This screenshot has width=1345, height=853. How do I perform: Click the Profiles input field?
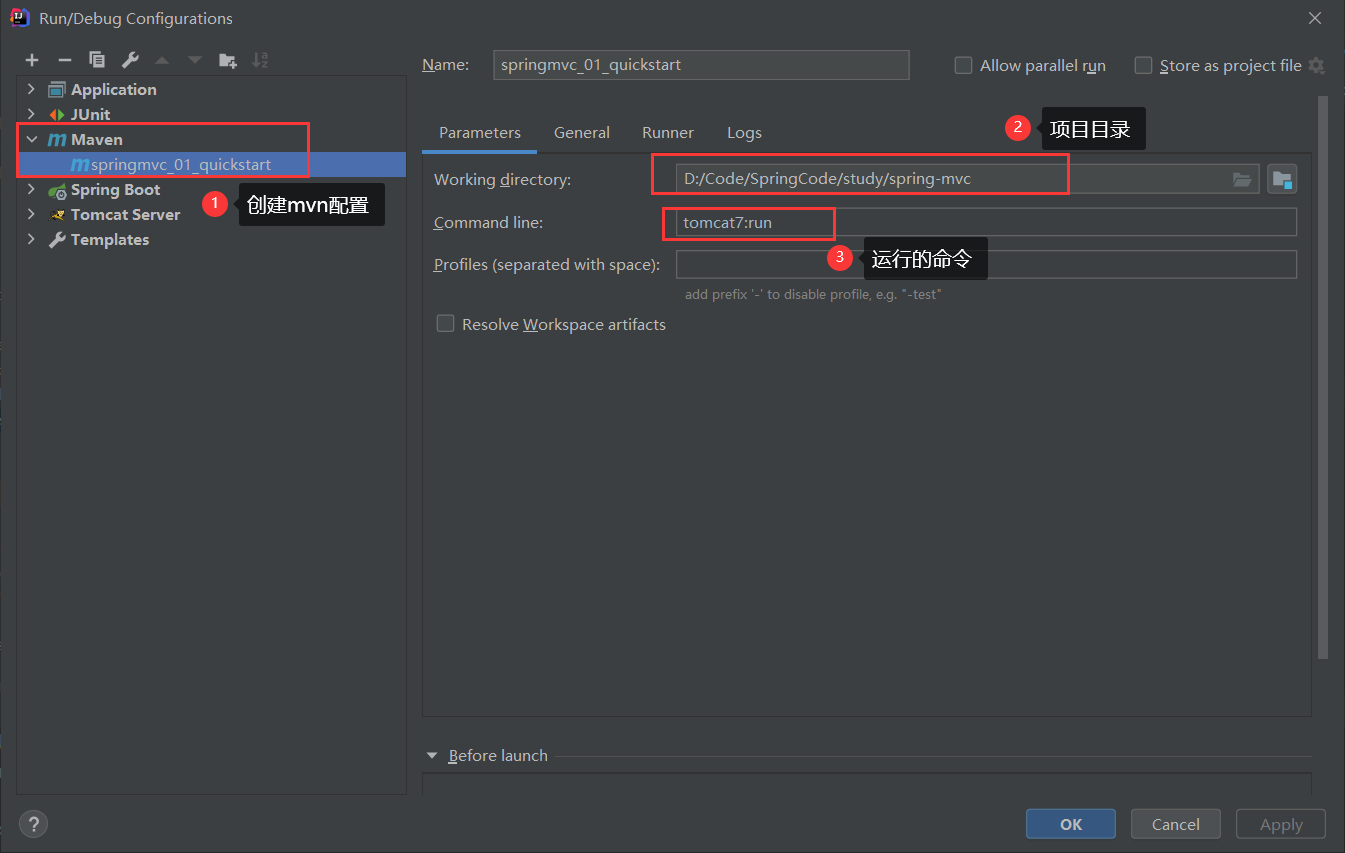986,264
